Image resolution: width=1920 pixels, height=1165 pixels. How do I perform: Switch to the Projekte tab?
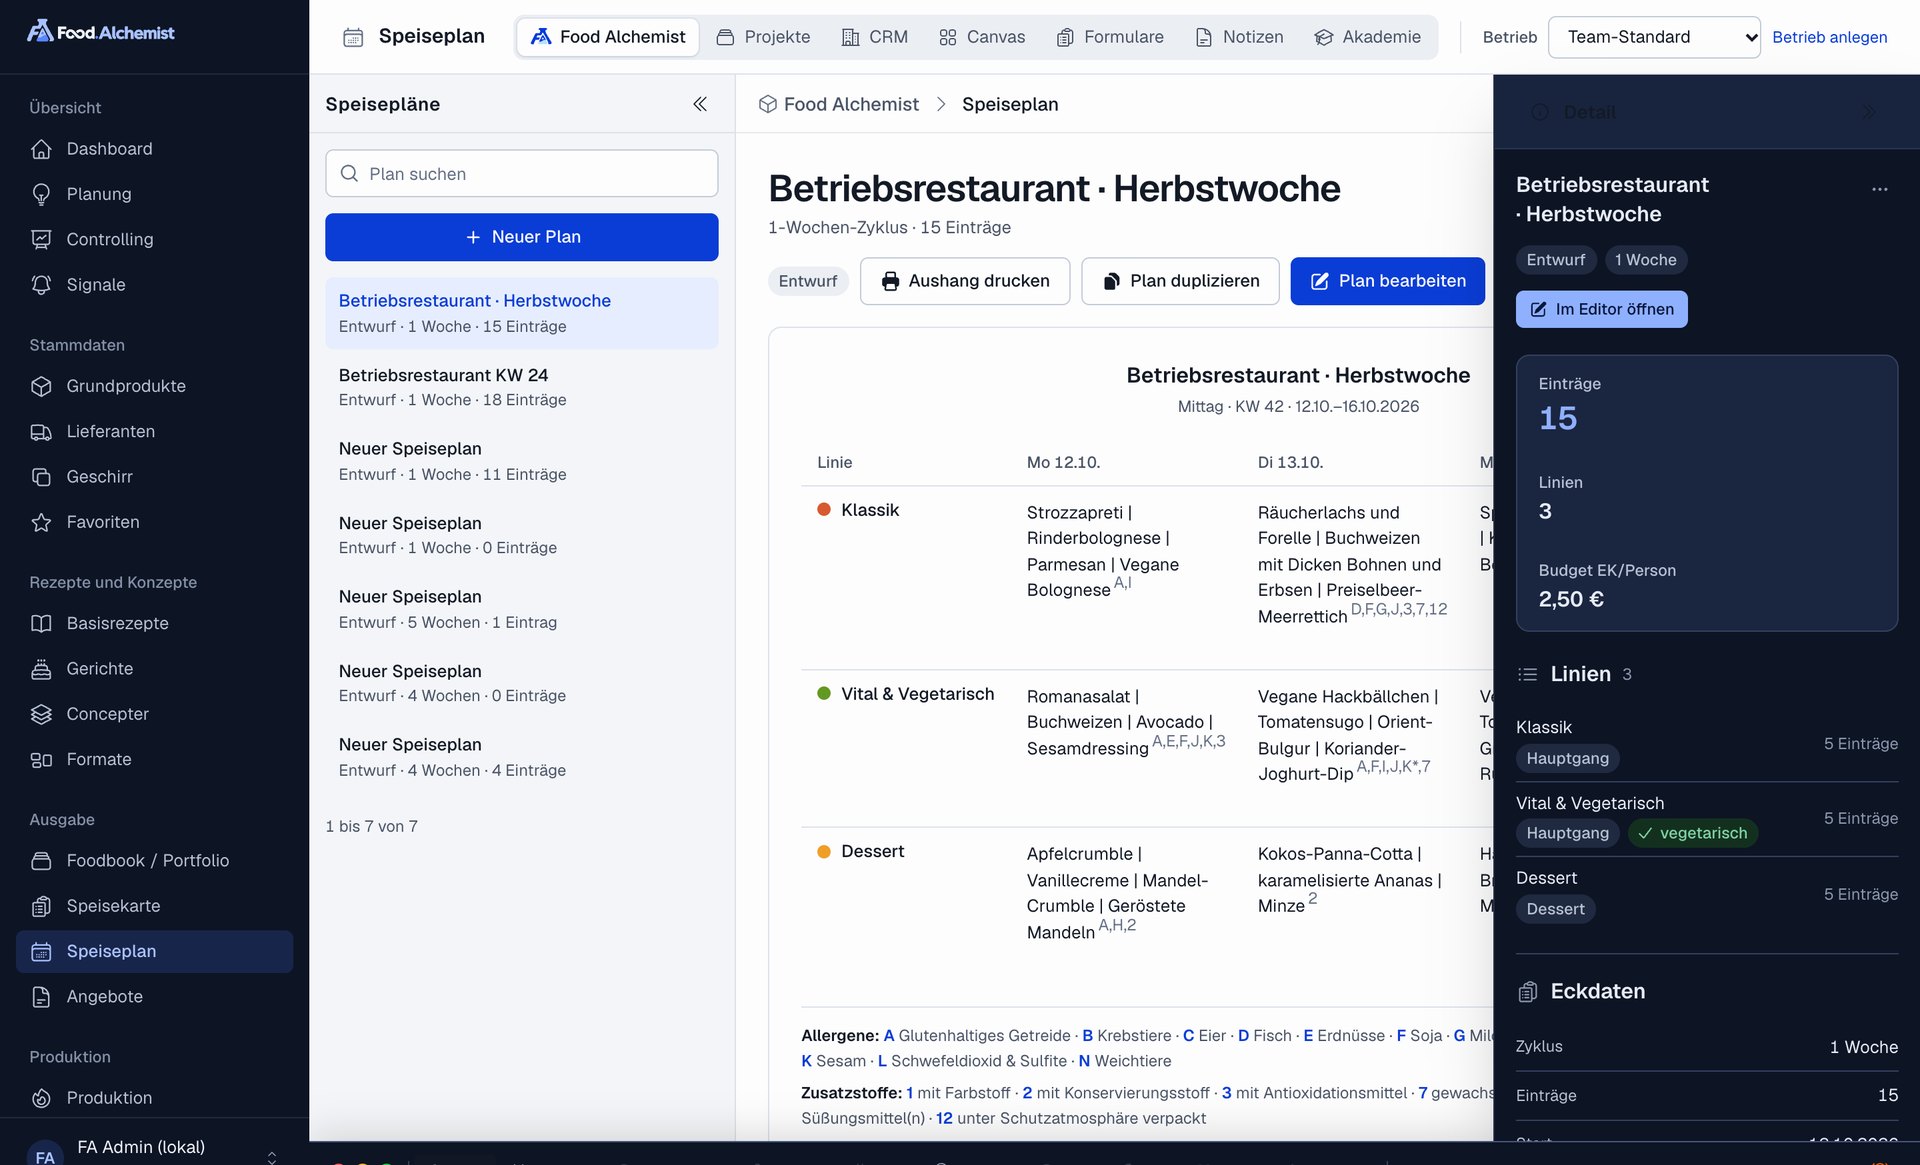coord(763,37)
